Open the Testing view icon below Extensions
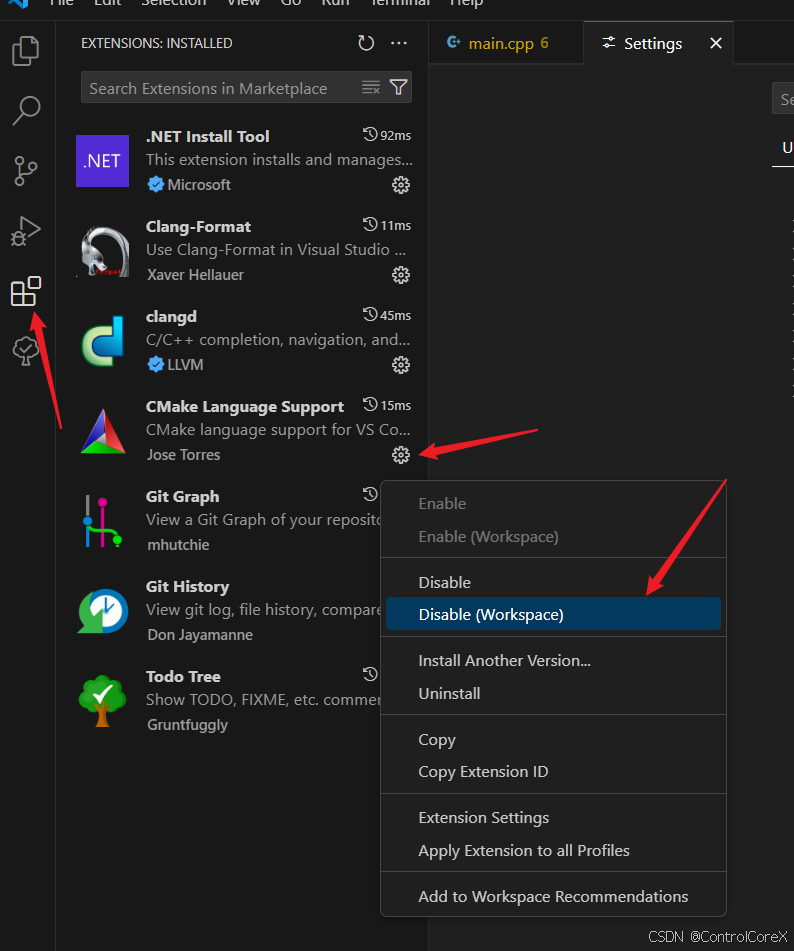Image resolution: width=794 pixels, height=951 pixels. click(25, 351)
